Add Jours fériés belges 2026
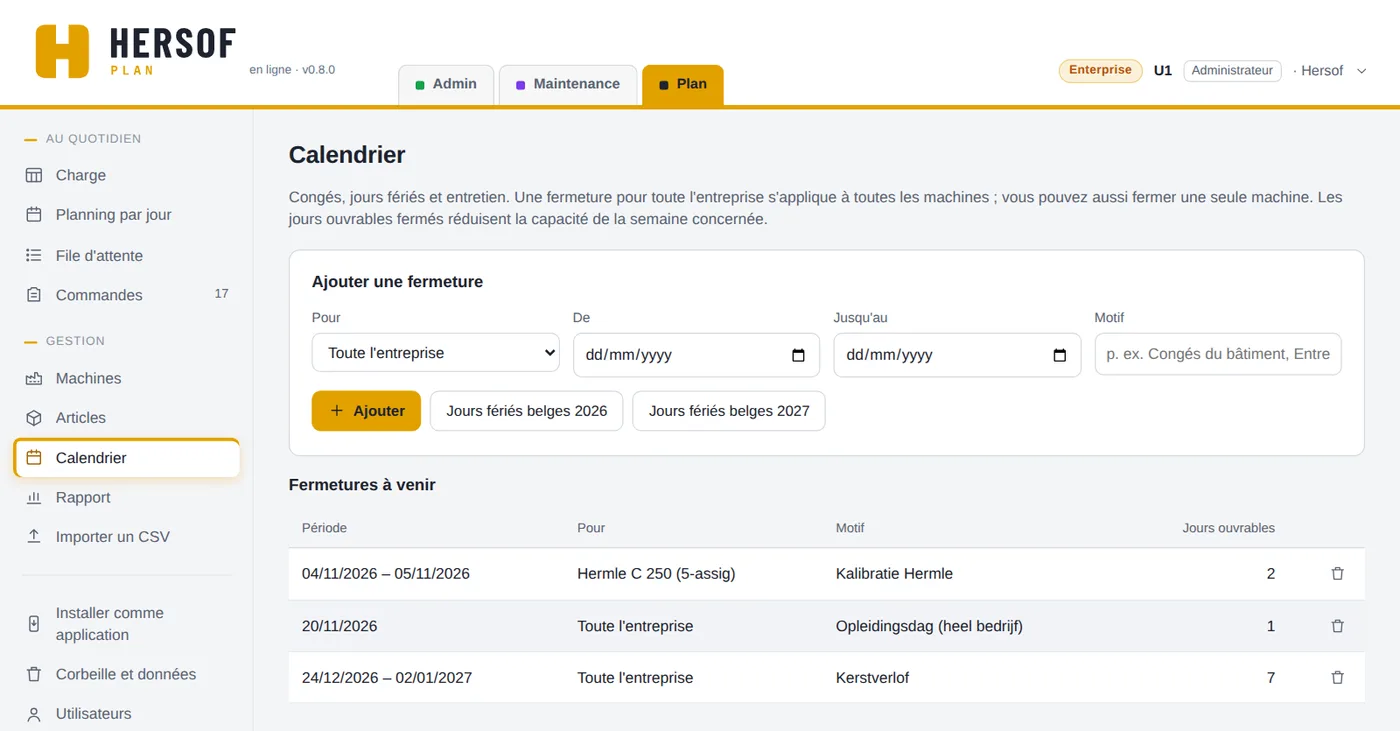Viewport: 1400px width, 731px height. 527,411
